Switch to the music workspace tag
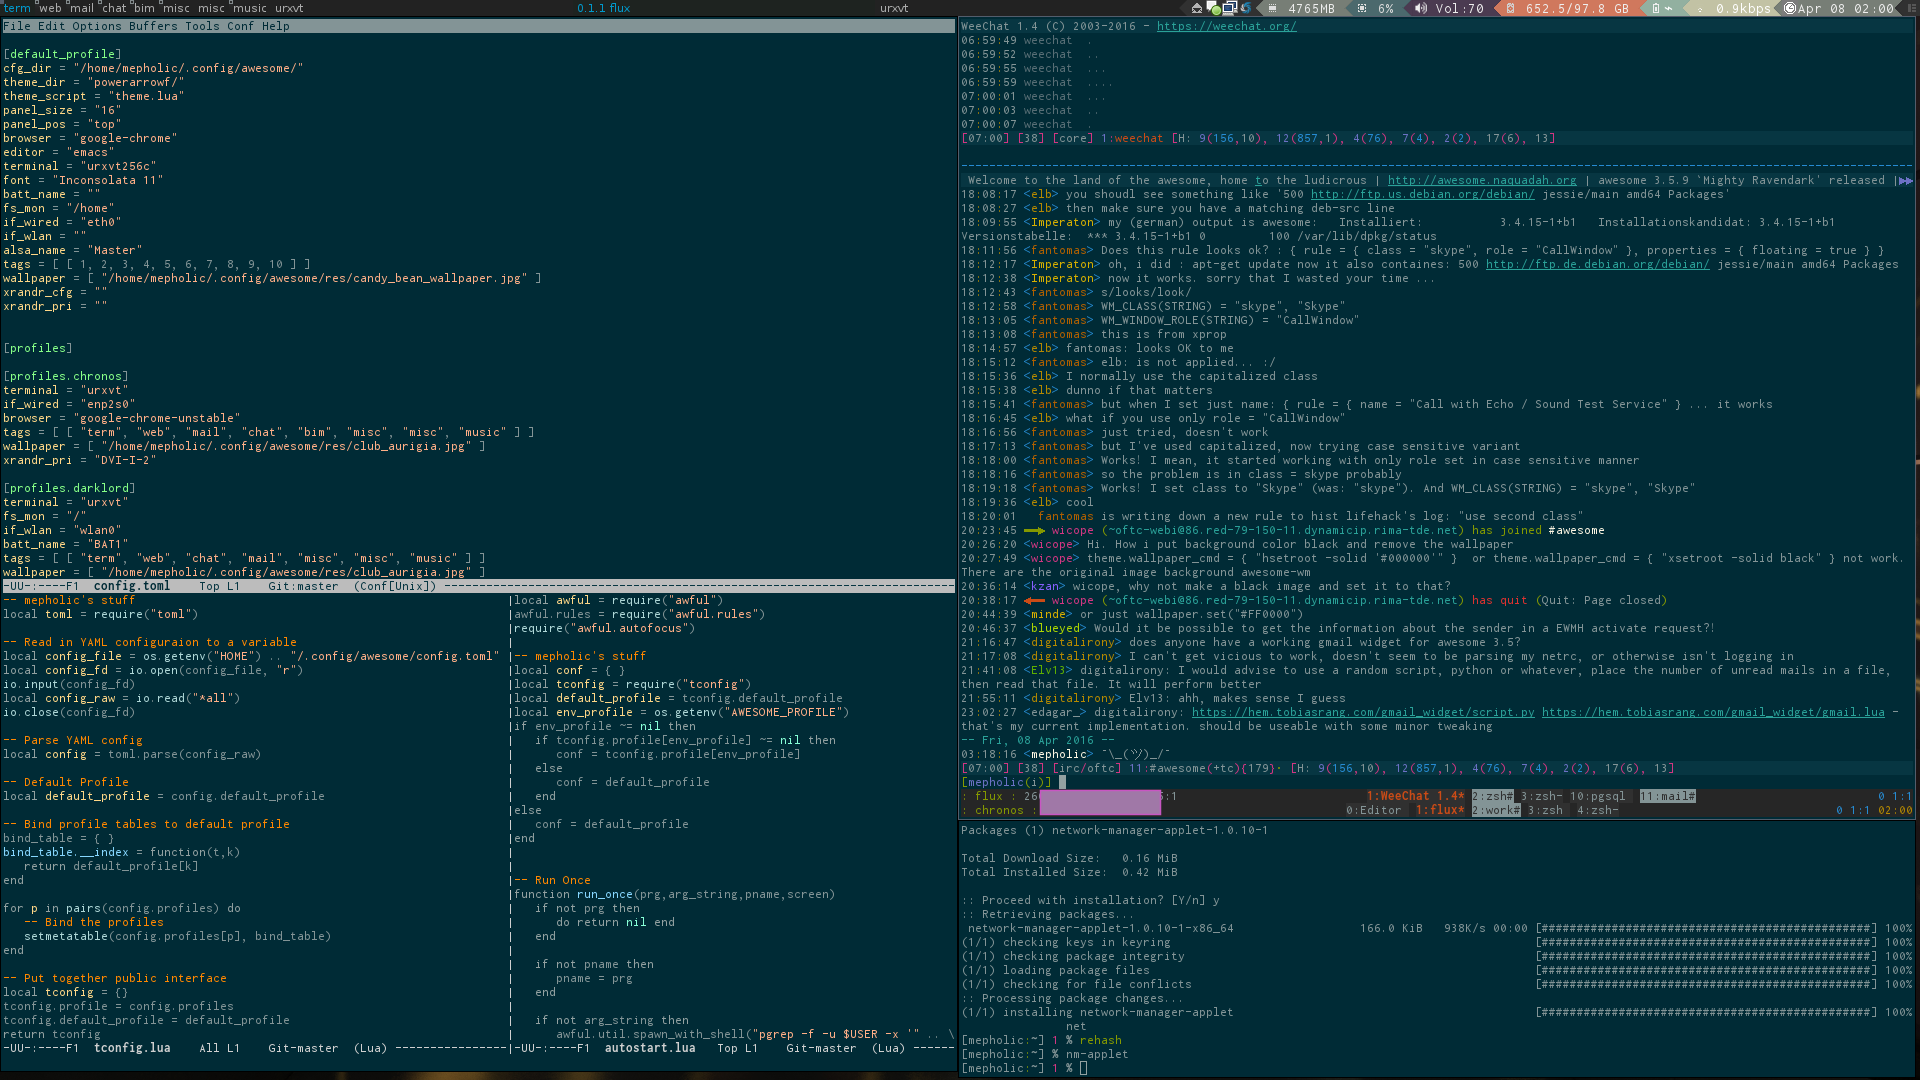Viewport: 1920px width, 1080px height. (x=250, y=8)
